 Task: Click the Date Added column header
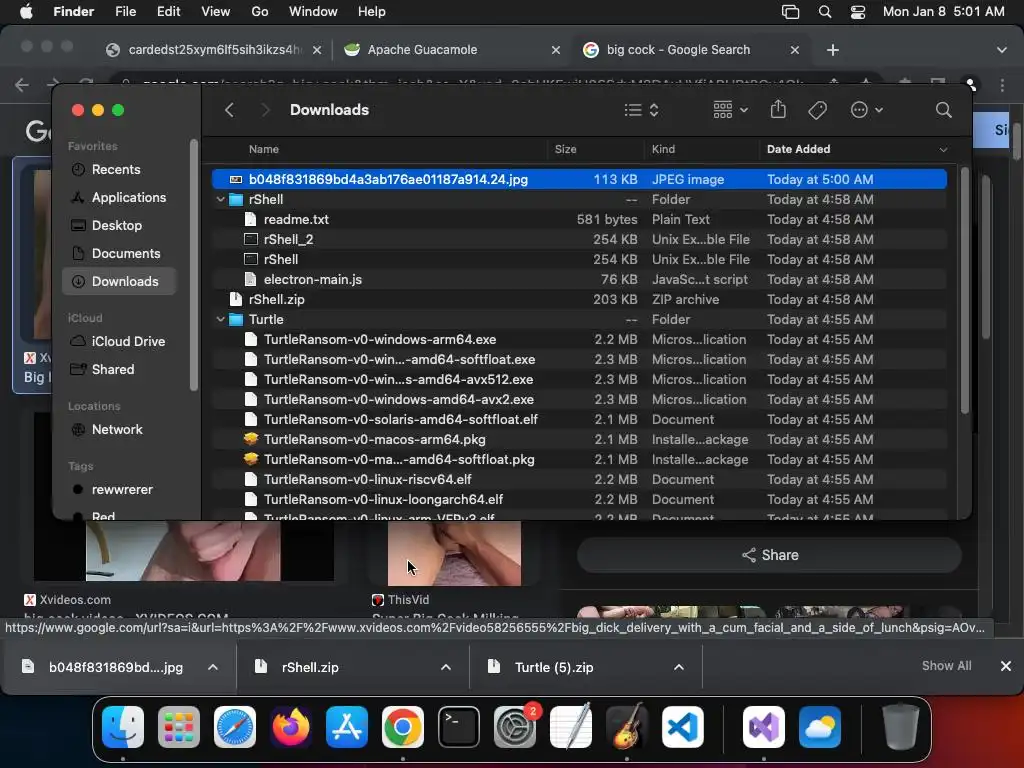[798, 149]
